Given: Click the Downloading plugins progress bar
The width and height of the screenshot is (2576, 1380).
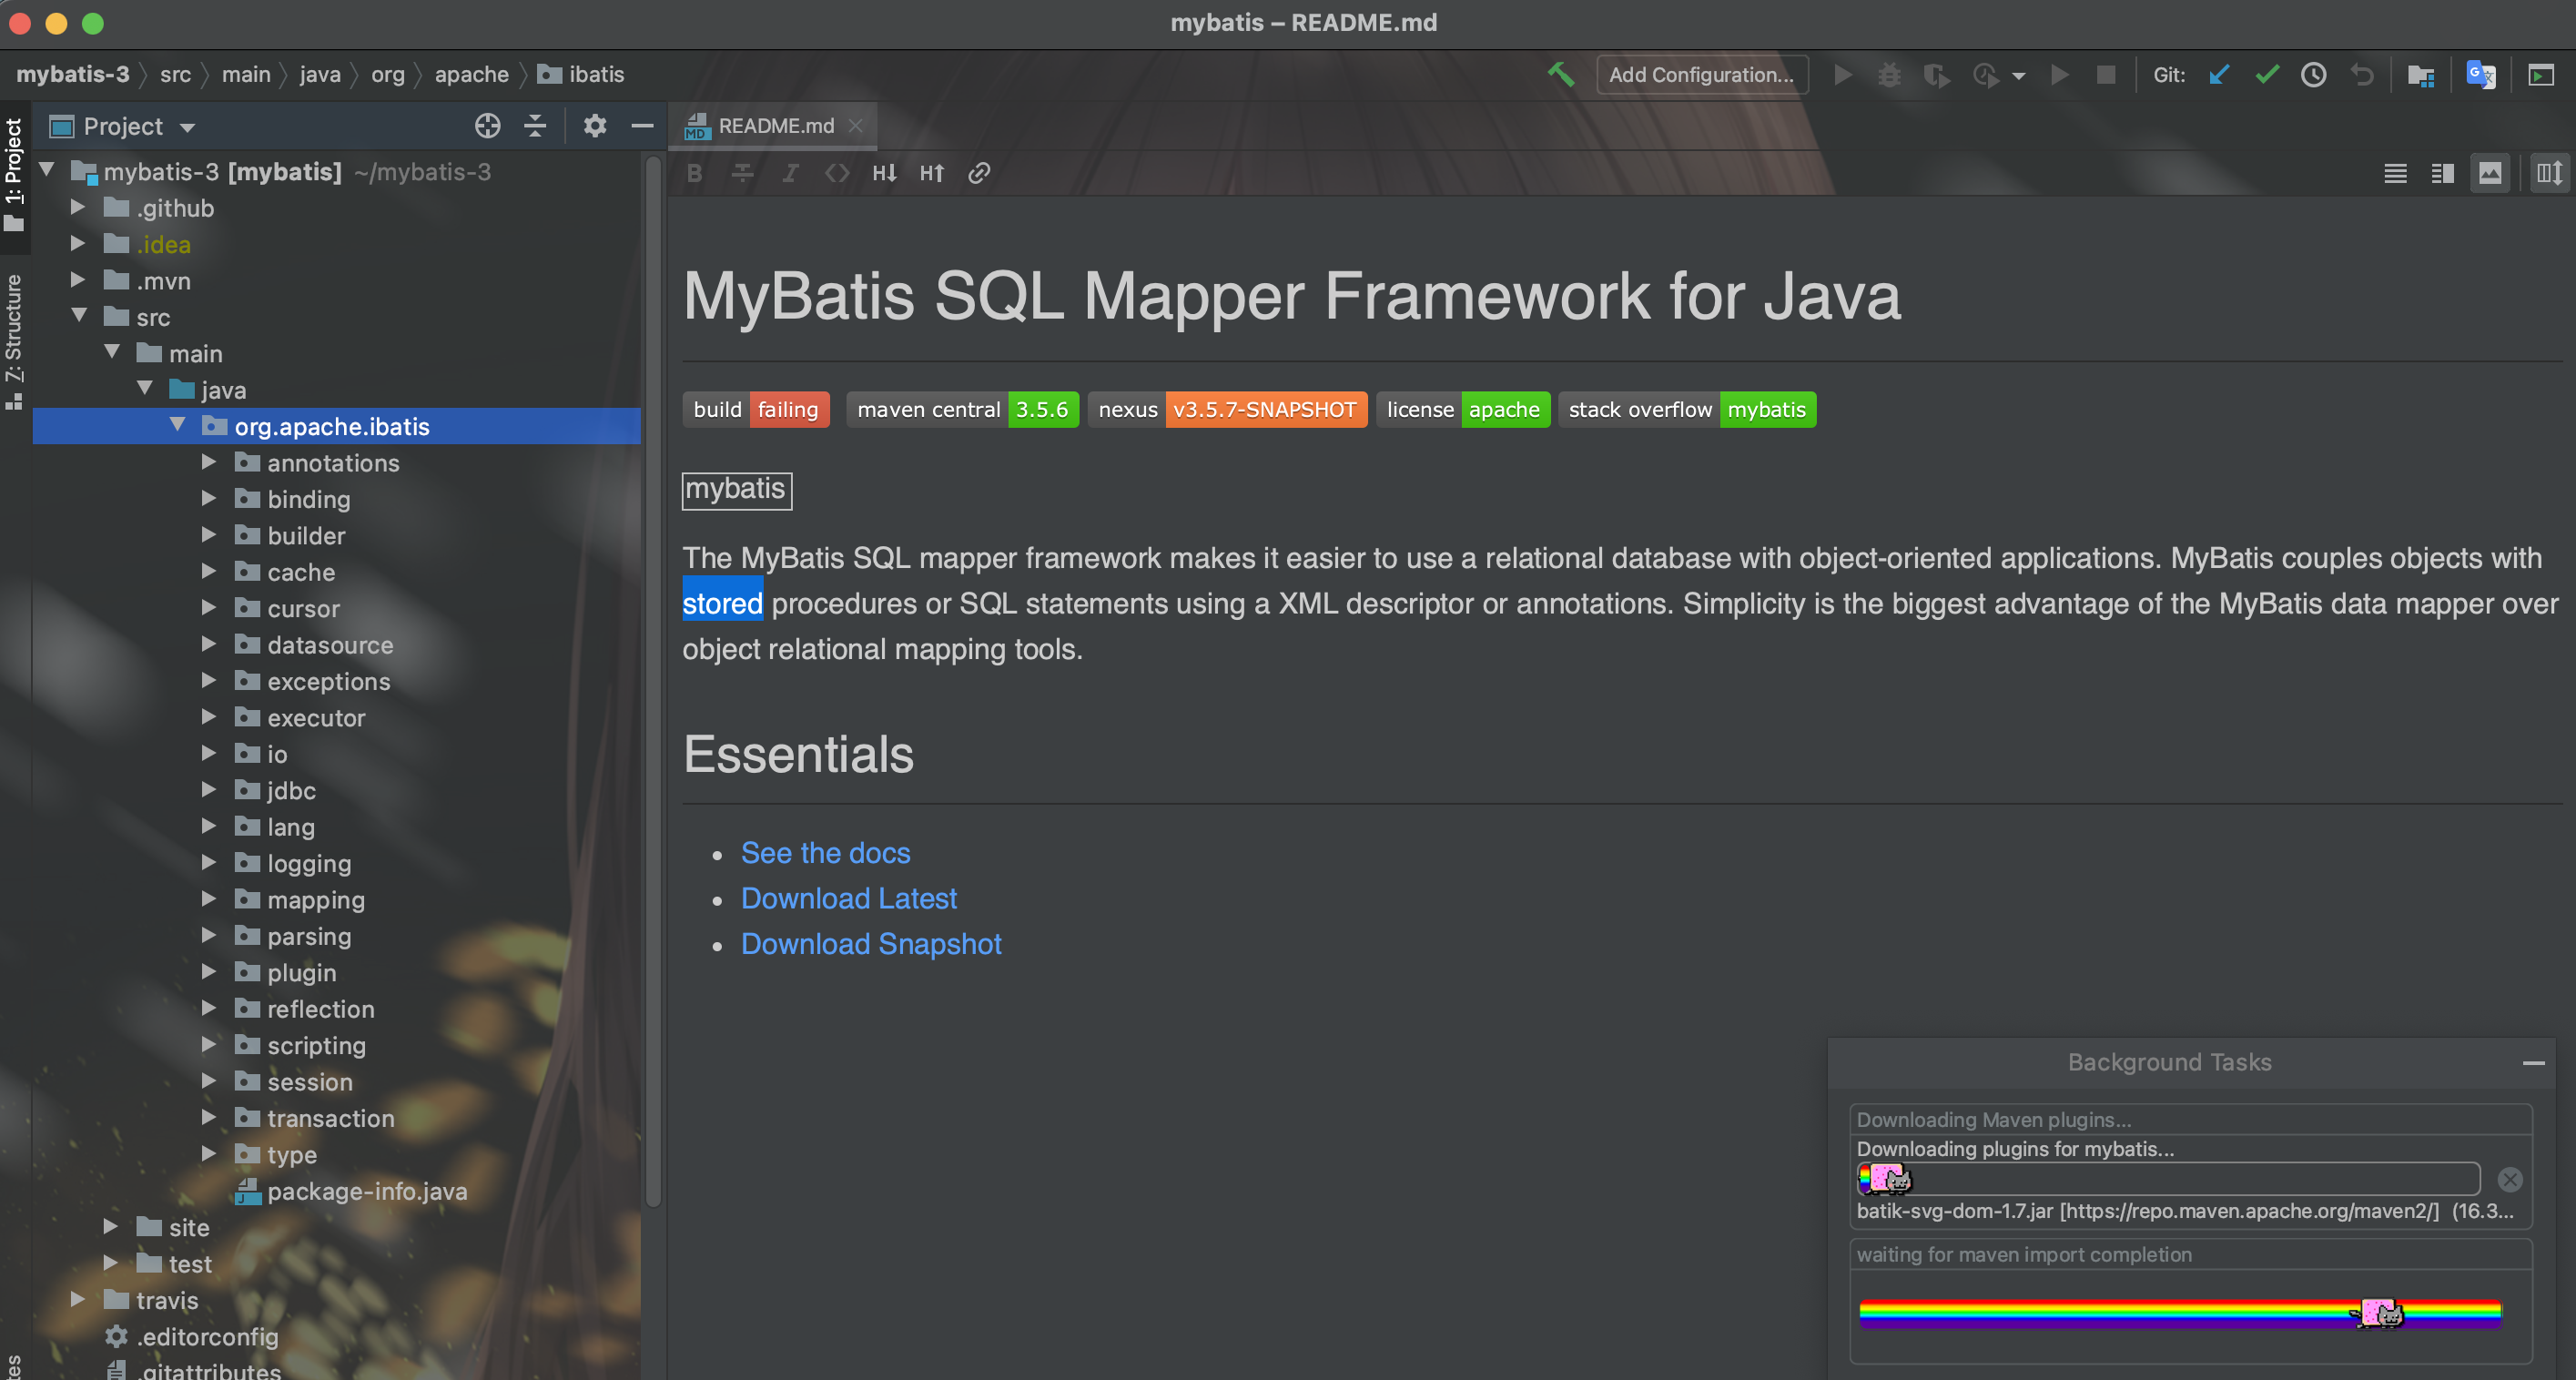Looking at the screenshot, I should (2168, 1179).
